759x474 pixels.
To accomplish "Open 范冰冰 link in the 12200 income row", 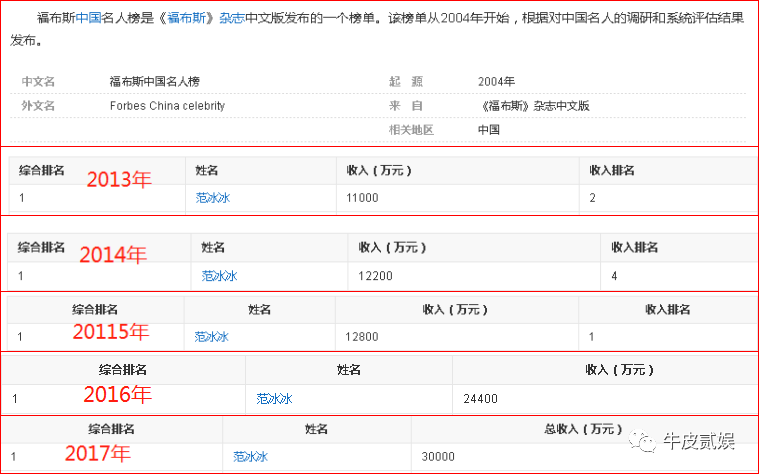I will click(219, 276).
